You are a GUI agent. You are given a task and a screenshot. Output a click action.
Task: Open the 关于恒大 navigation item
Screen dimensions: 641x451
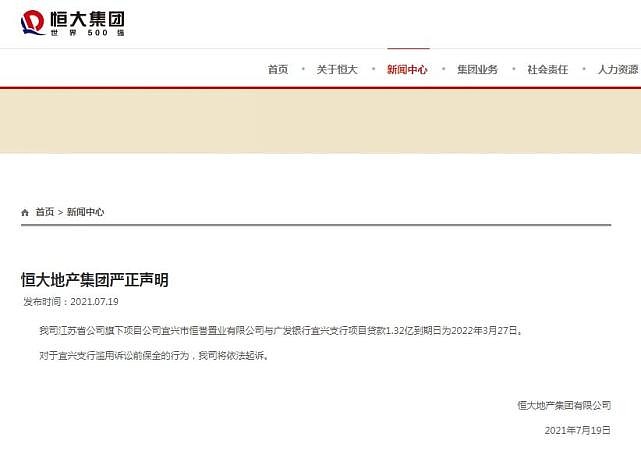pos(337,70)
